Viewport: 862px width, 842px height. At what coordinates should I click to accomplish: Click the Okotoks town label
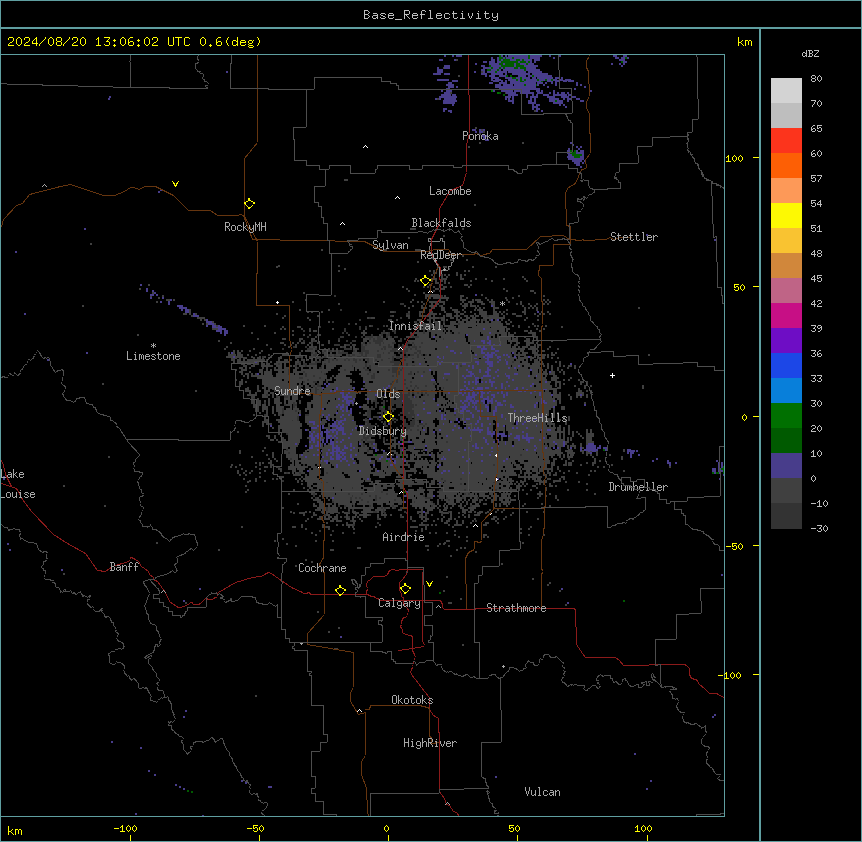pos(412,700)
